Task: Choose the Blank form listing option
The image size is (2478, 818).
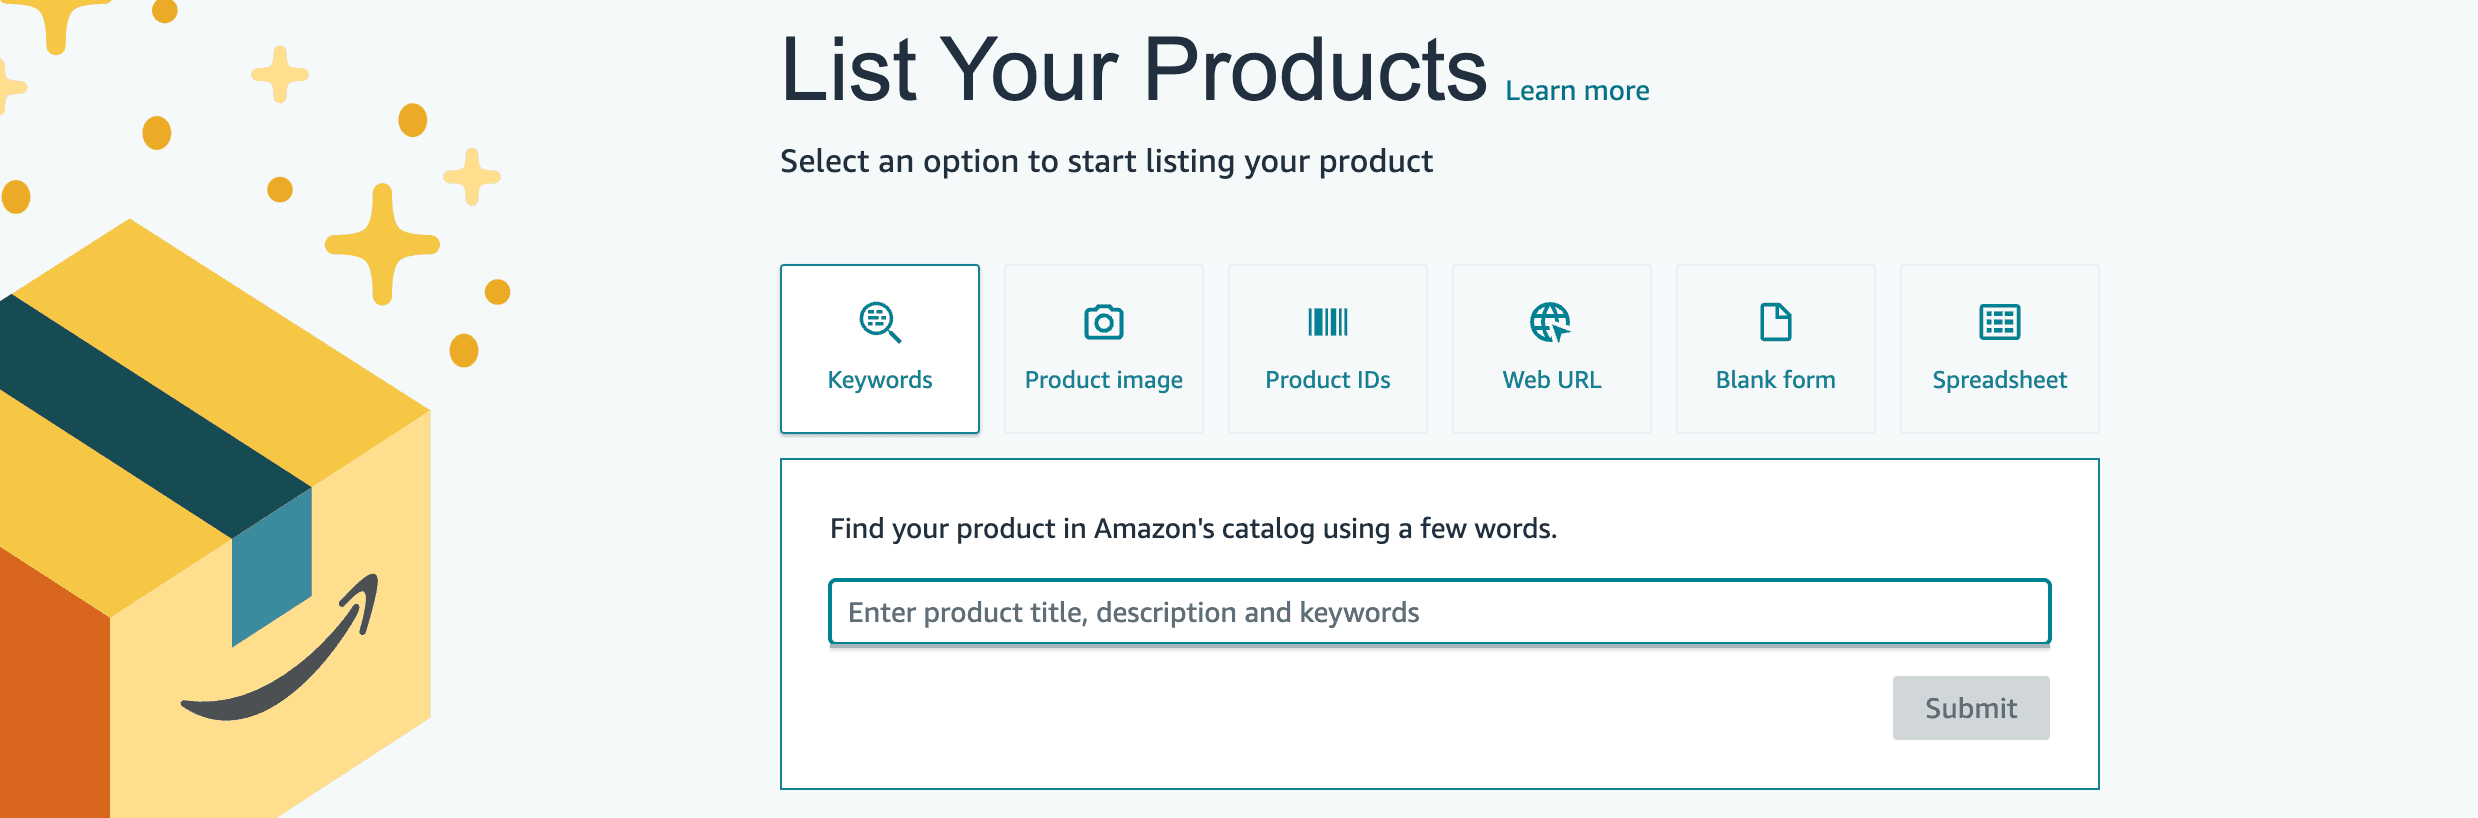Action: click(1775, 348)
